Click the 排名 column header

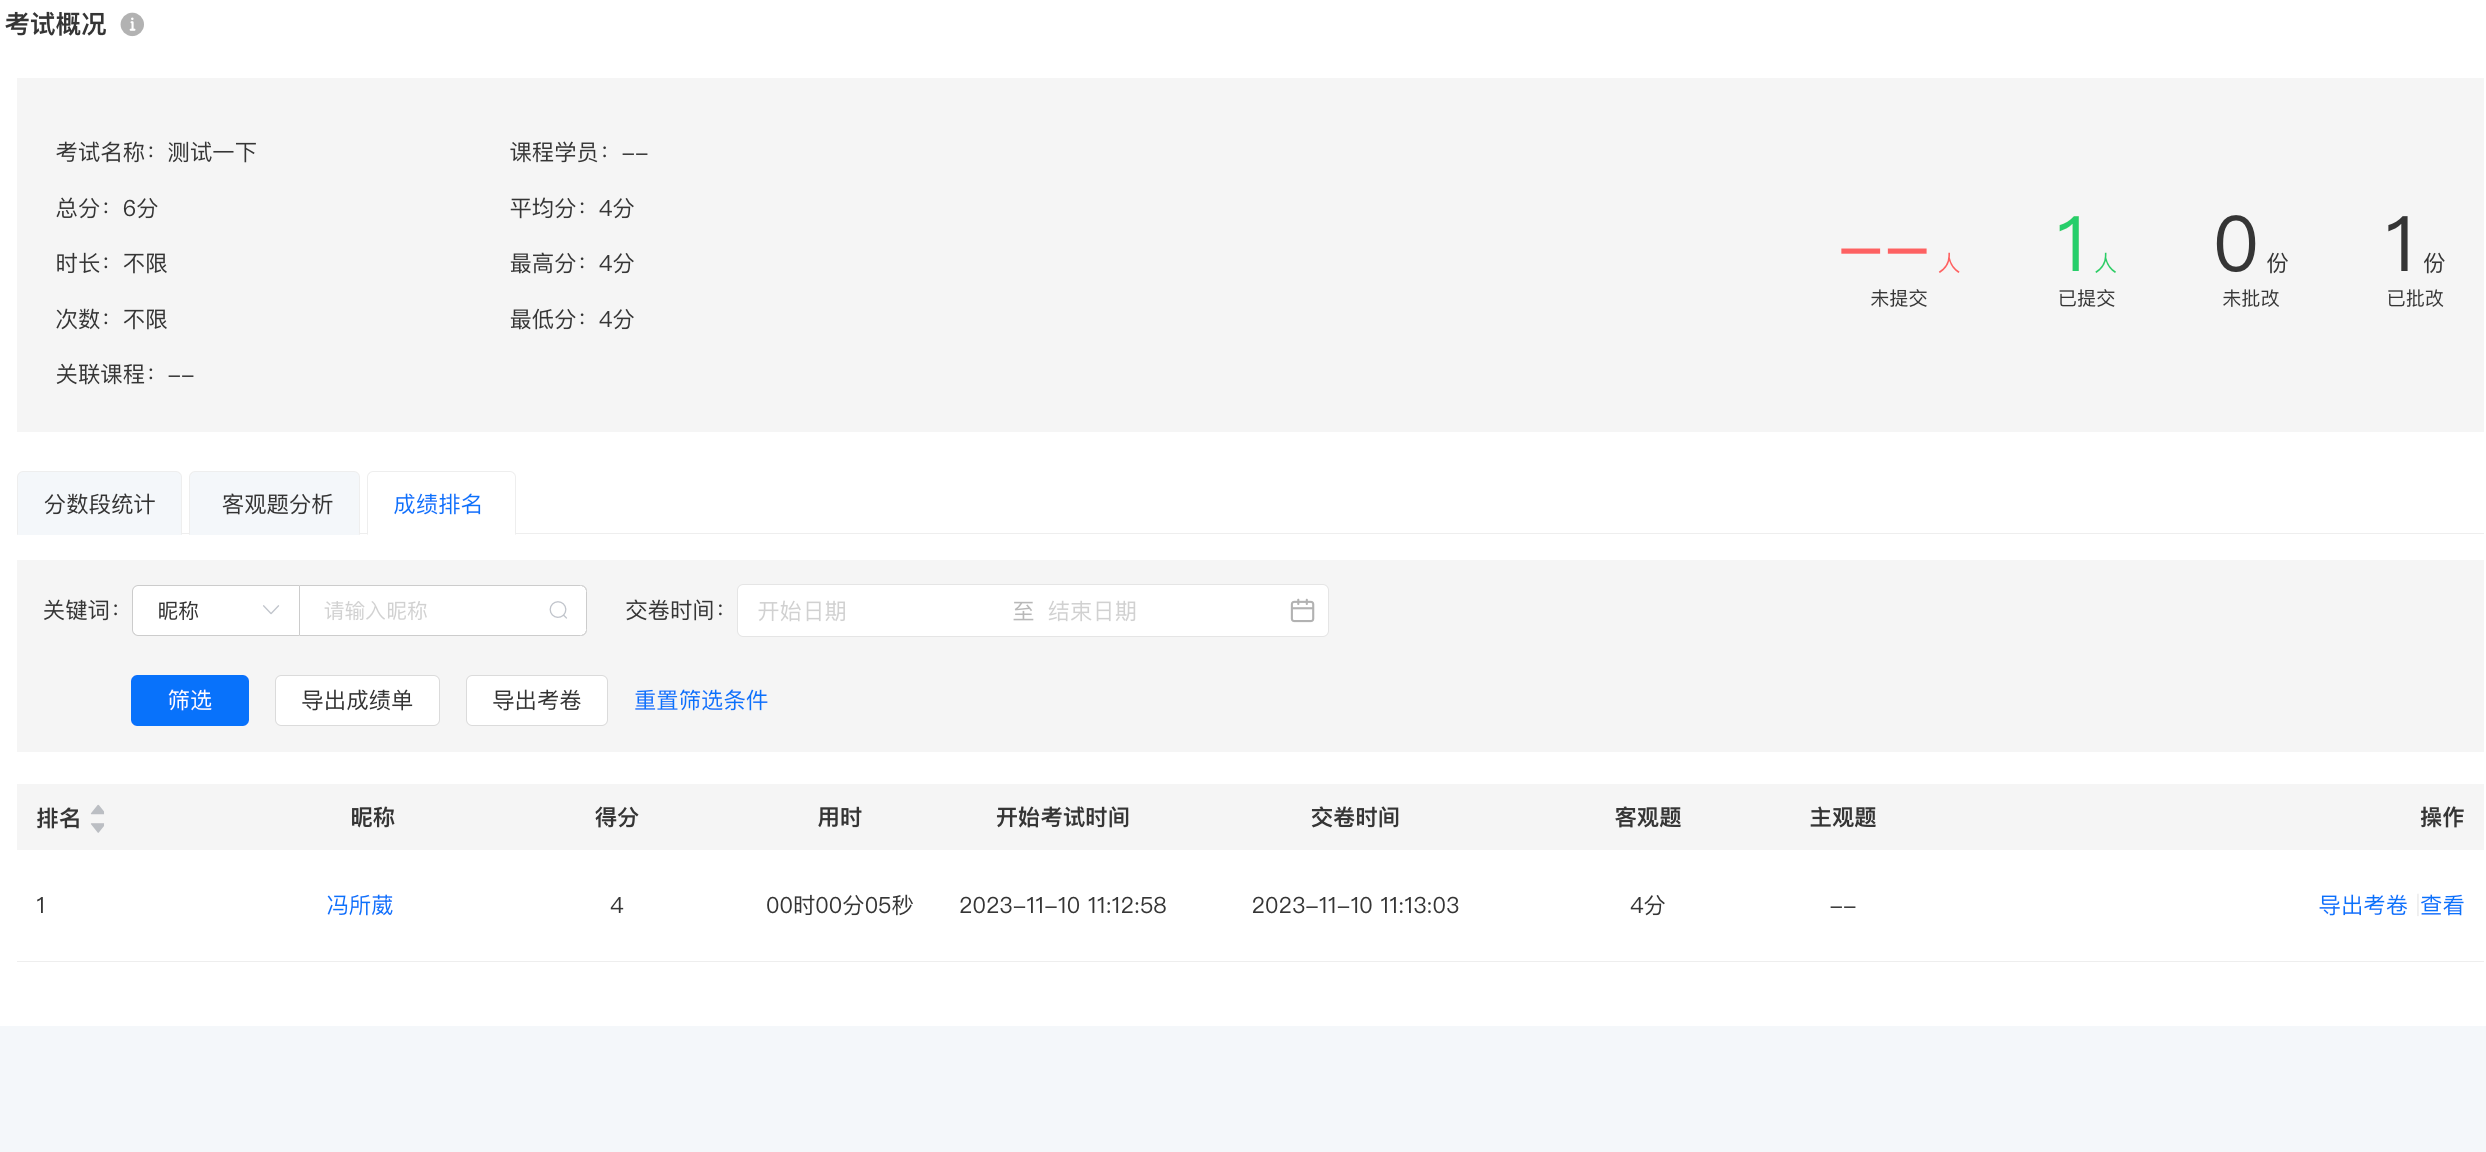[58, 818]
